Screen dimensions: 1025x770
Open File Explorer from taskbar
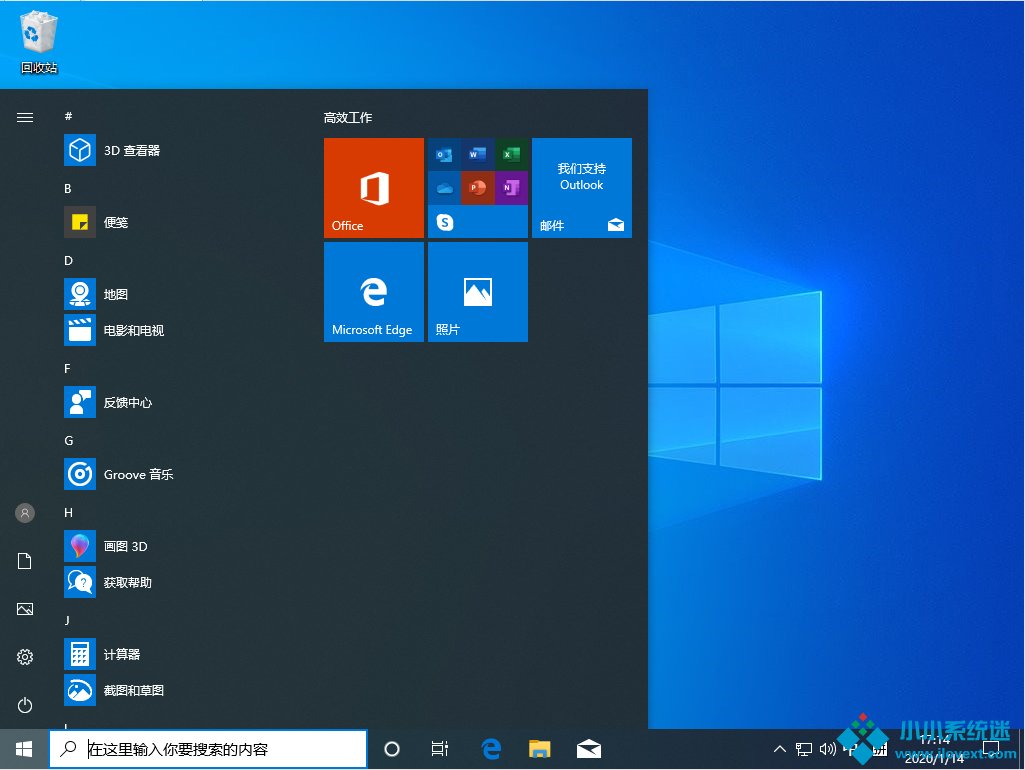[539, 749]
